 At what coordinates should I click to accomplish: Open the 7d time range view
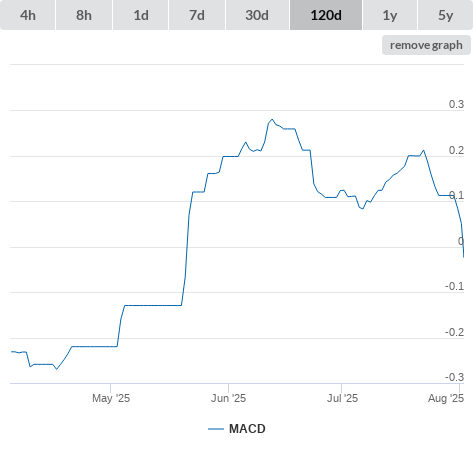click(197, 15)
